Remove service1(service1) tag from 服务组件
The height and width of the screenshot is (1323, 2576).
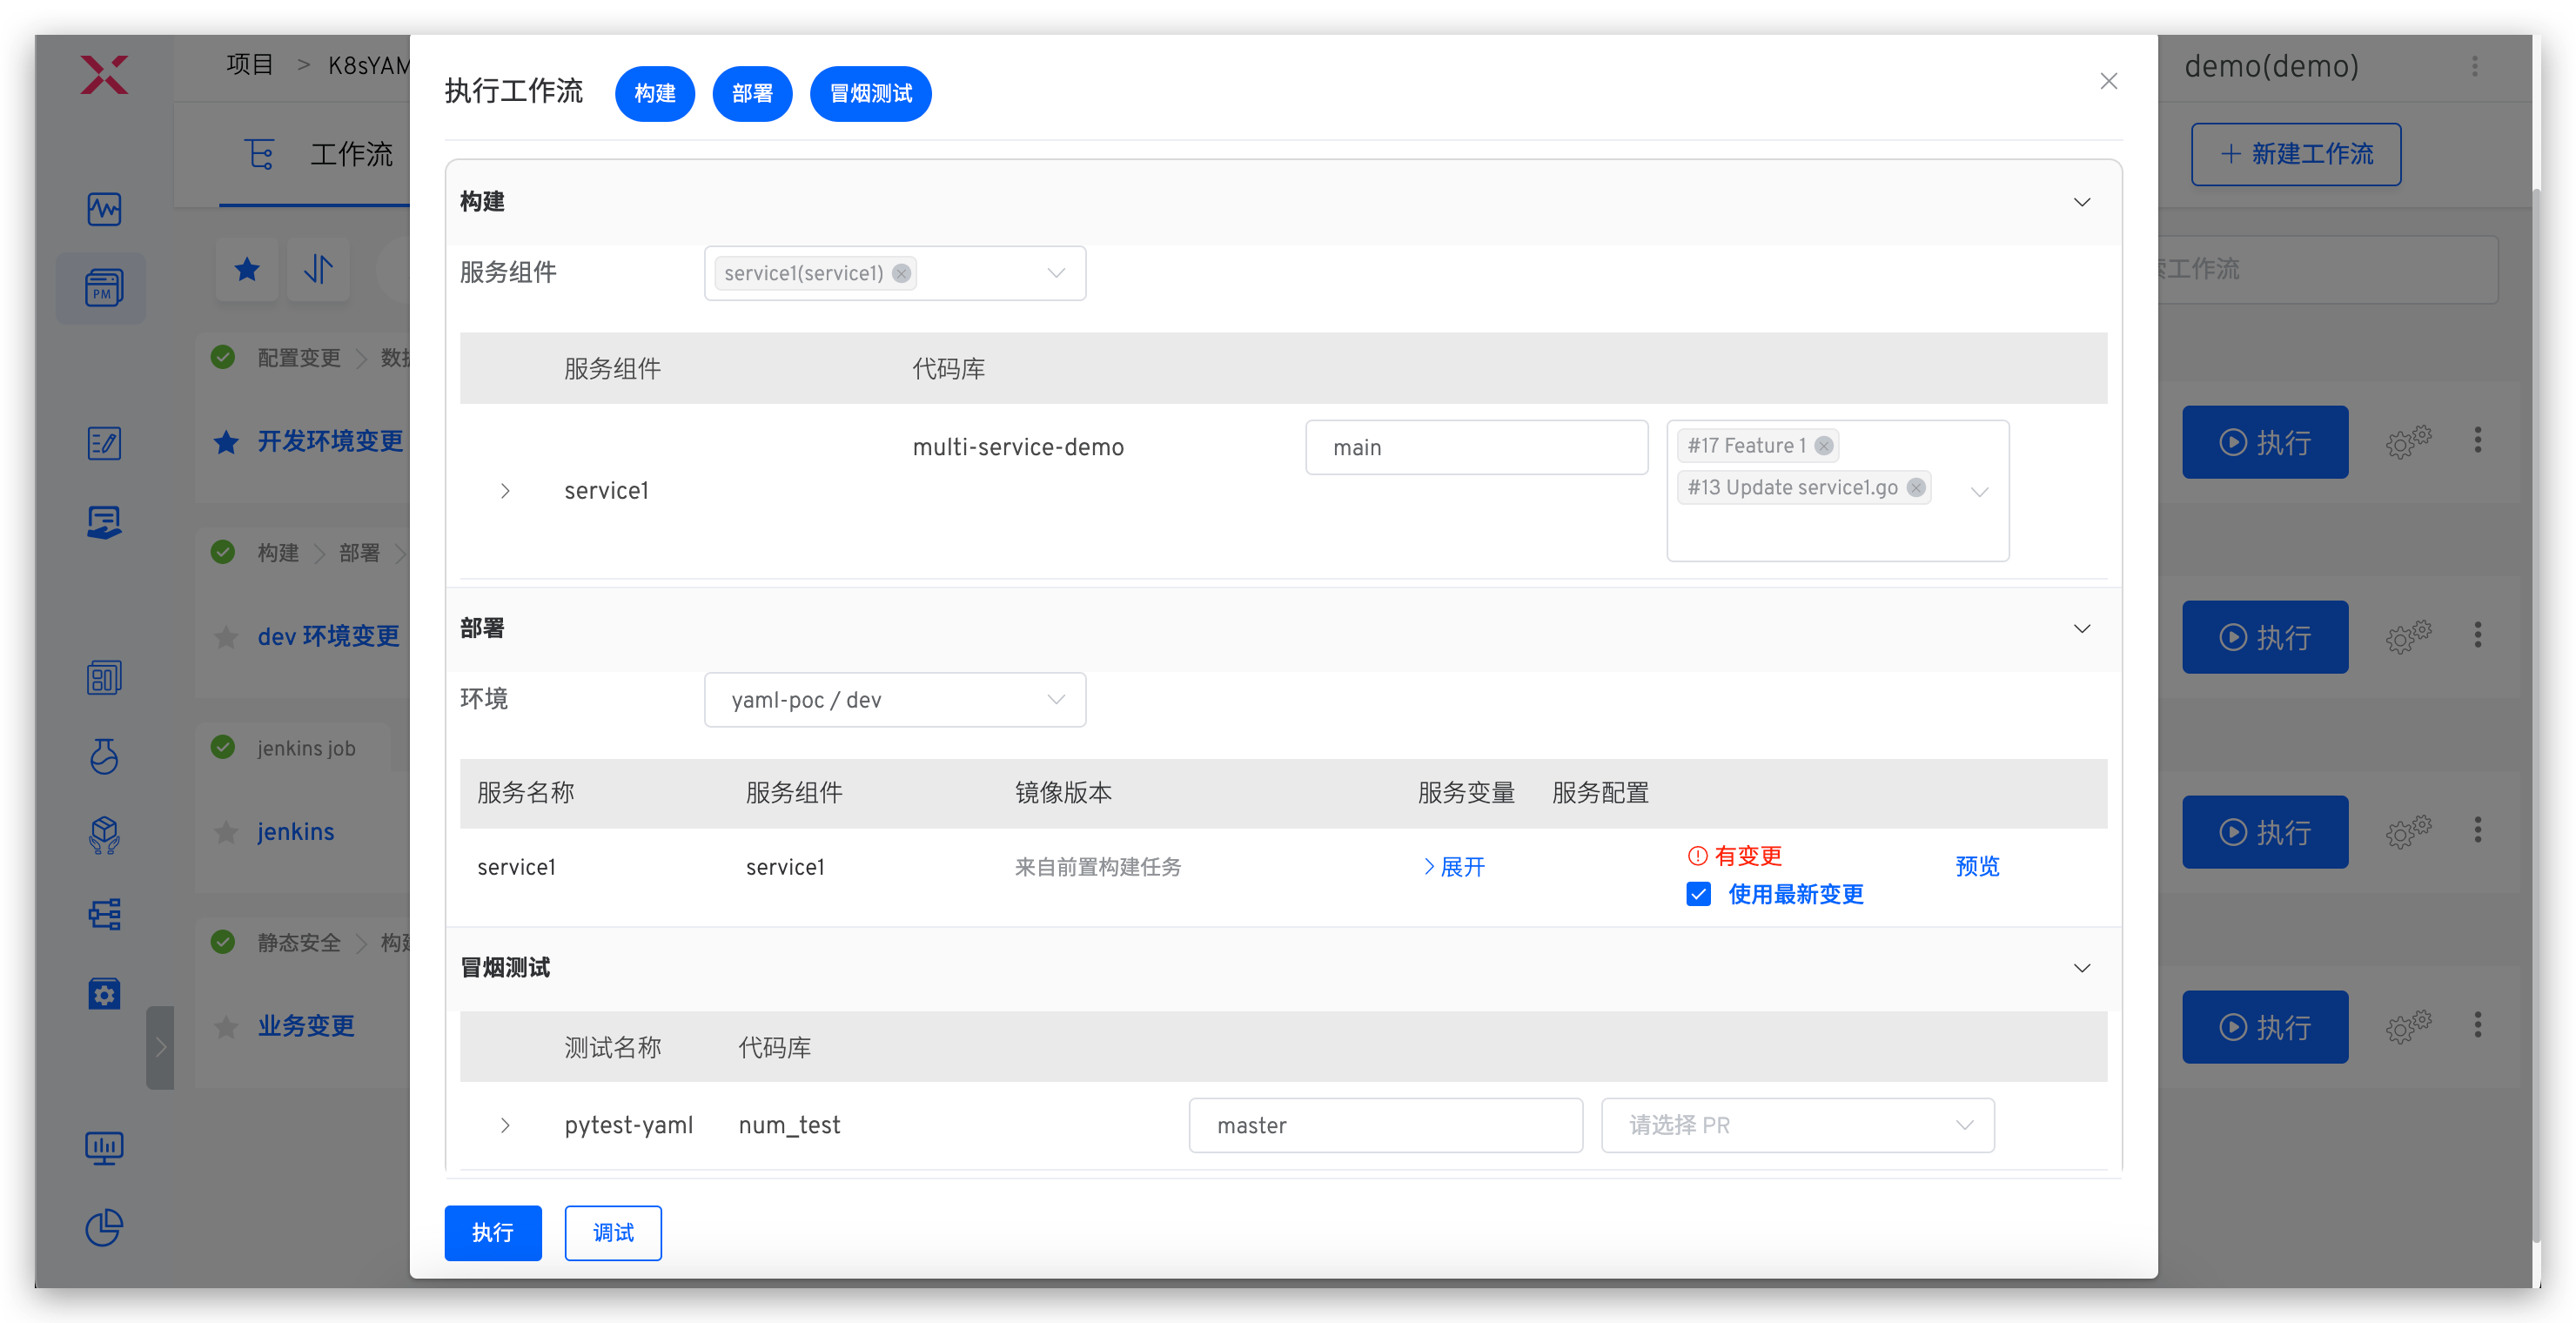click(x=901, y=273)
